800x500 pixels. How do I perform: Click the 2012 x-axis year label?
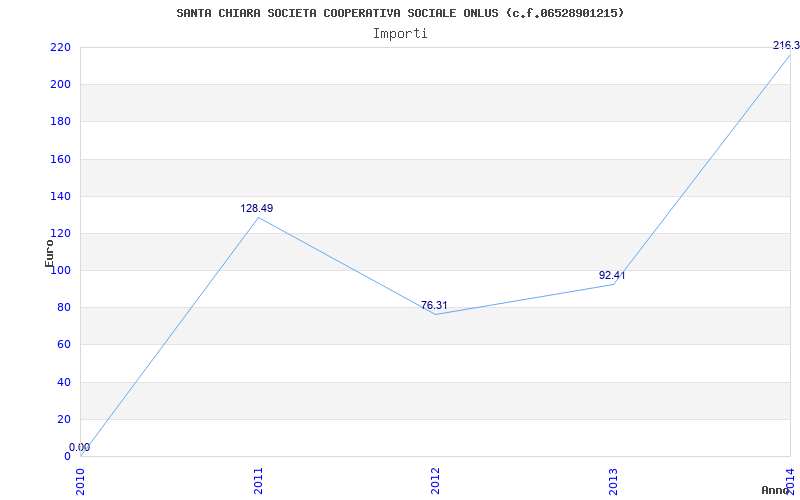(435, 481)
